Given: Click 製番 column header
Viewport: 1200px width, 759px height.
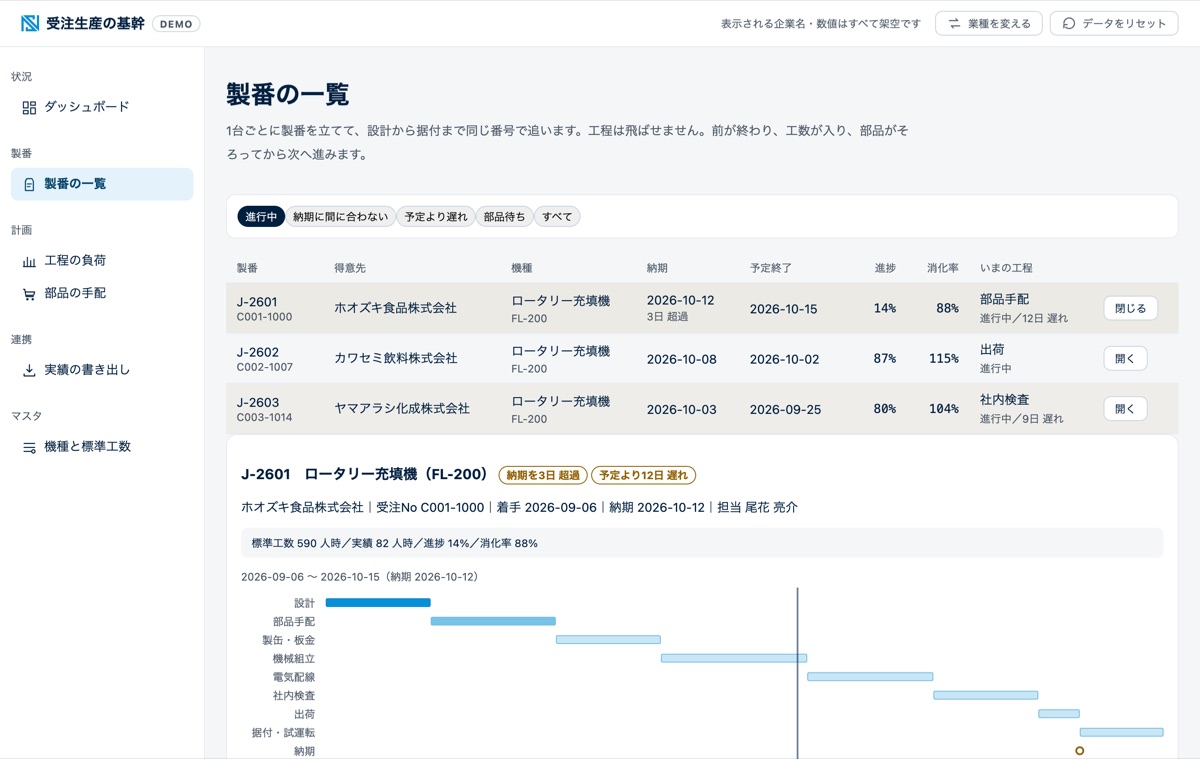Looking at the screenshot, I should point(247,268).
